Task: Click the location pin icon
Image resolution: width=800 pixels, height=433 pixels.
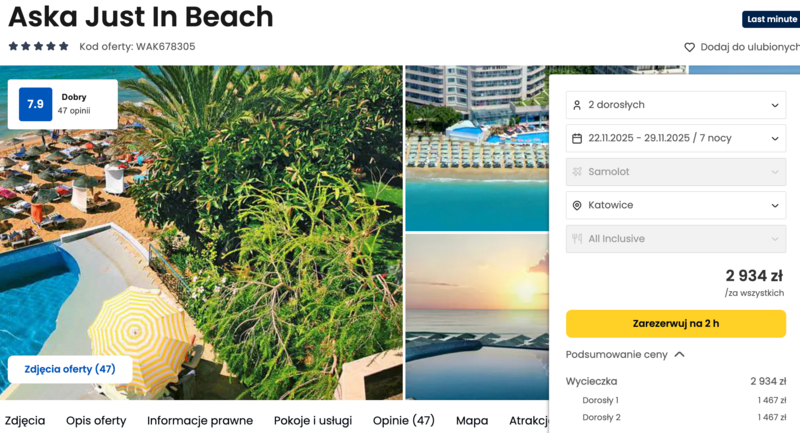Action: (x=576, y=205)
